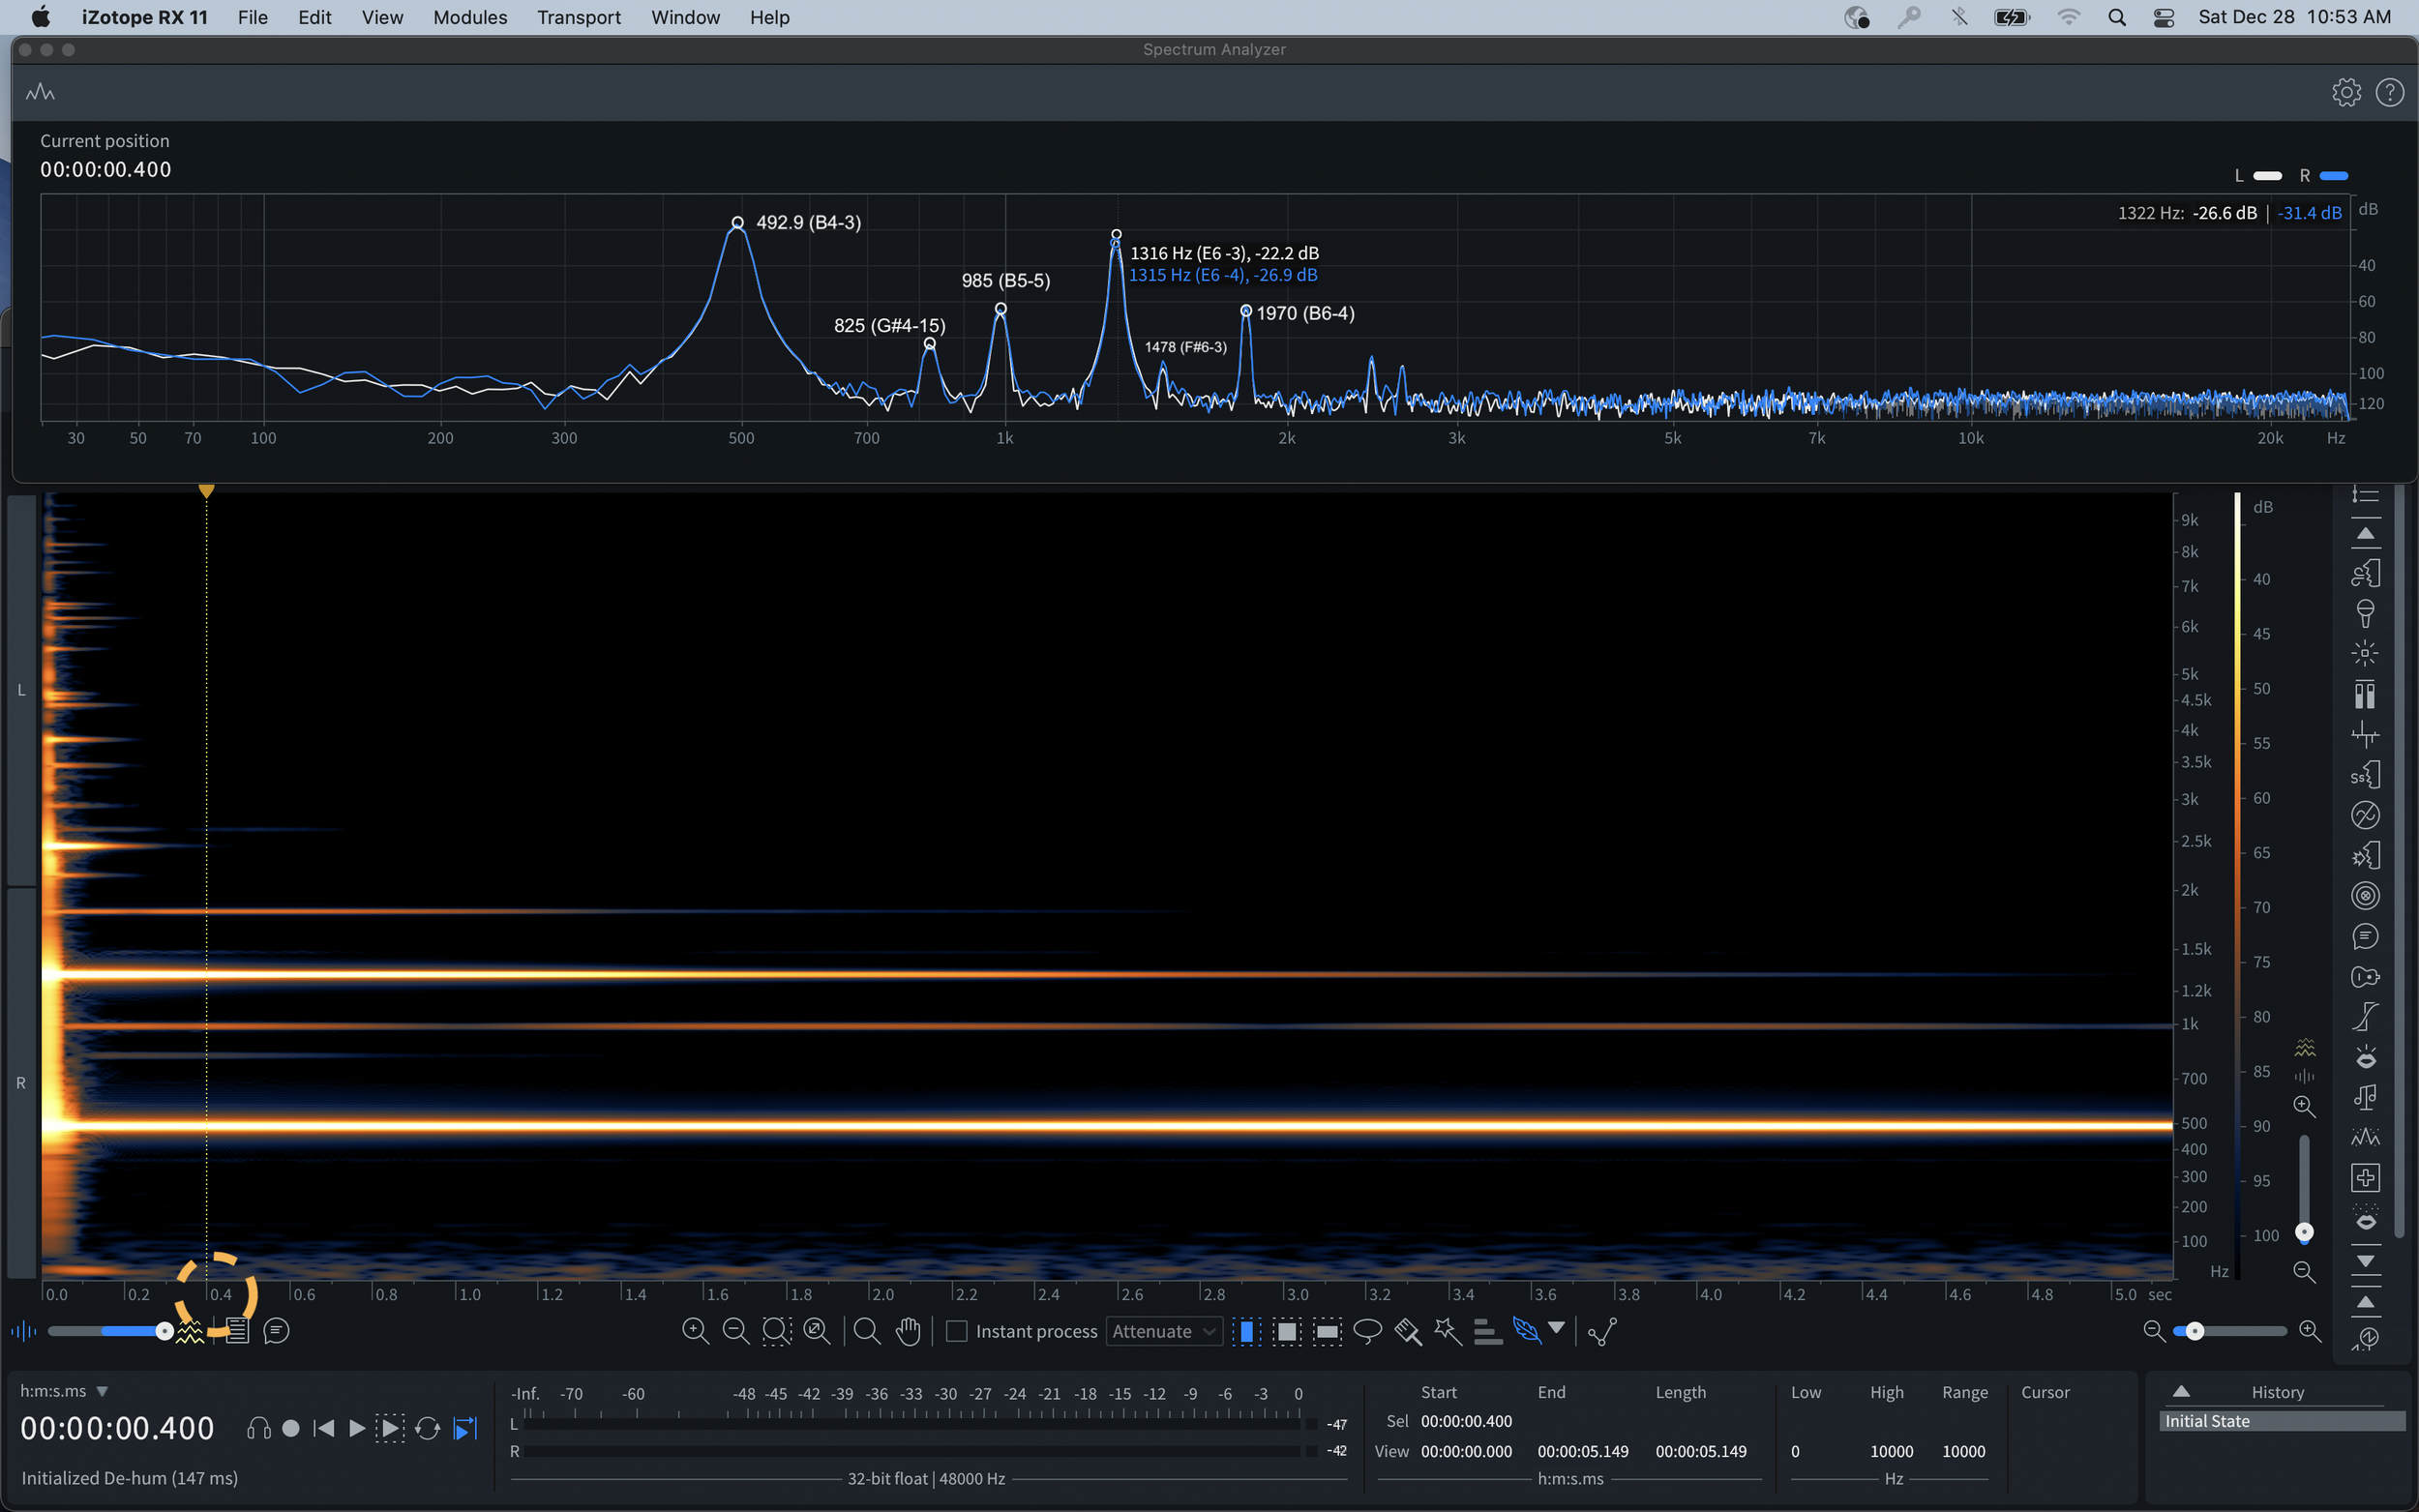Select the Time-Frequency rectangle selection tool
This screenshot has width=2419, height=1512.
click(1287, 1331)
